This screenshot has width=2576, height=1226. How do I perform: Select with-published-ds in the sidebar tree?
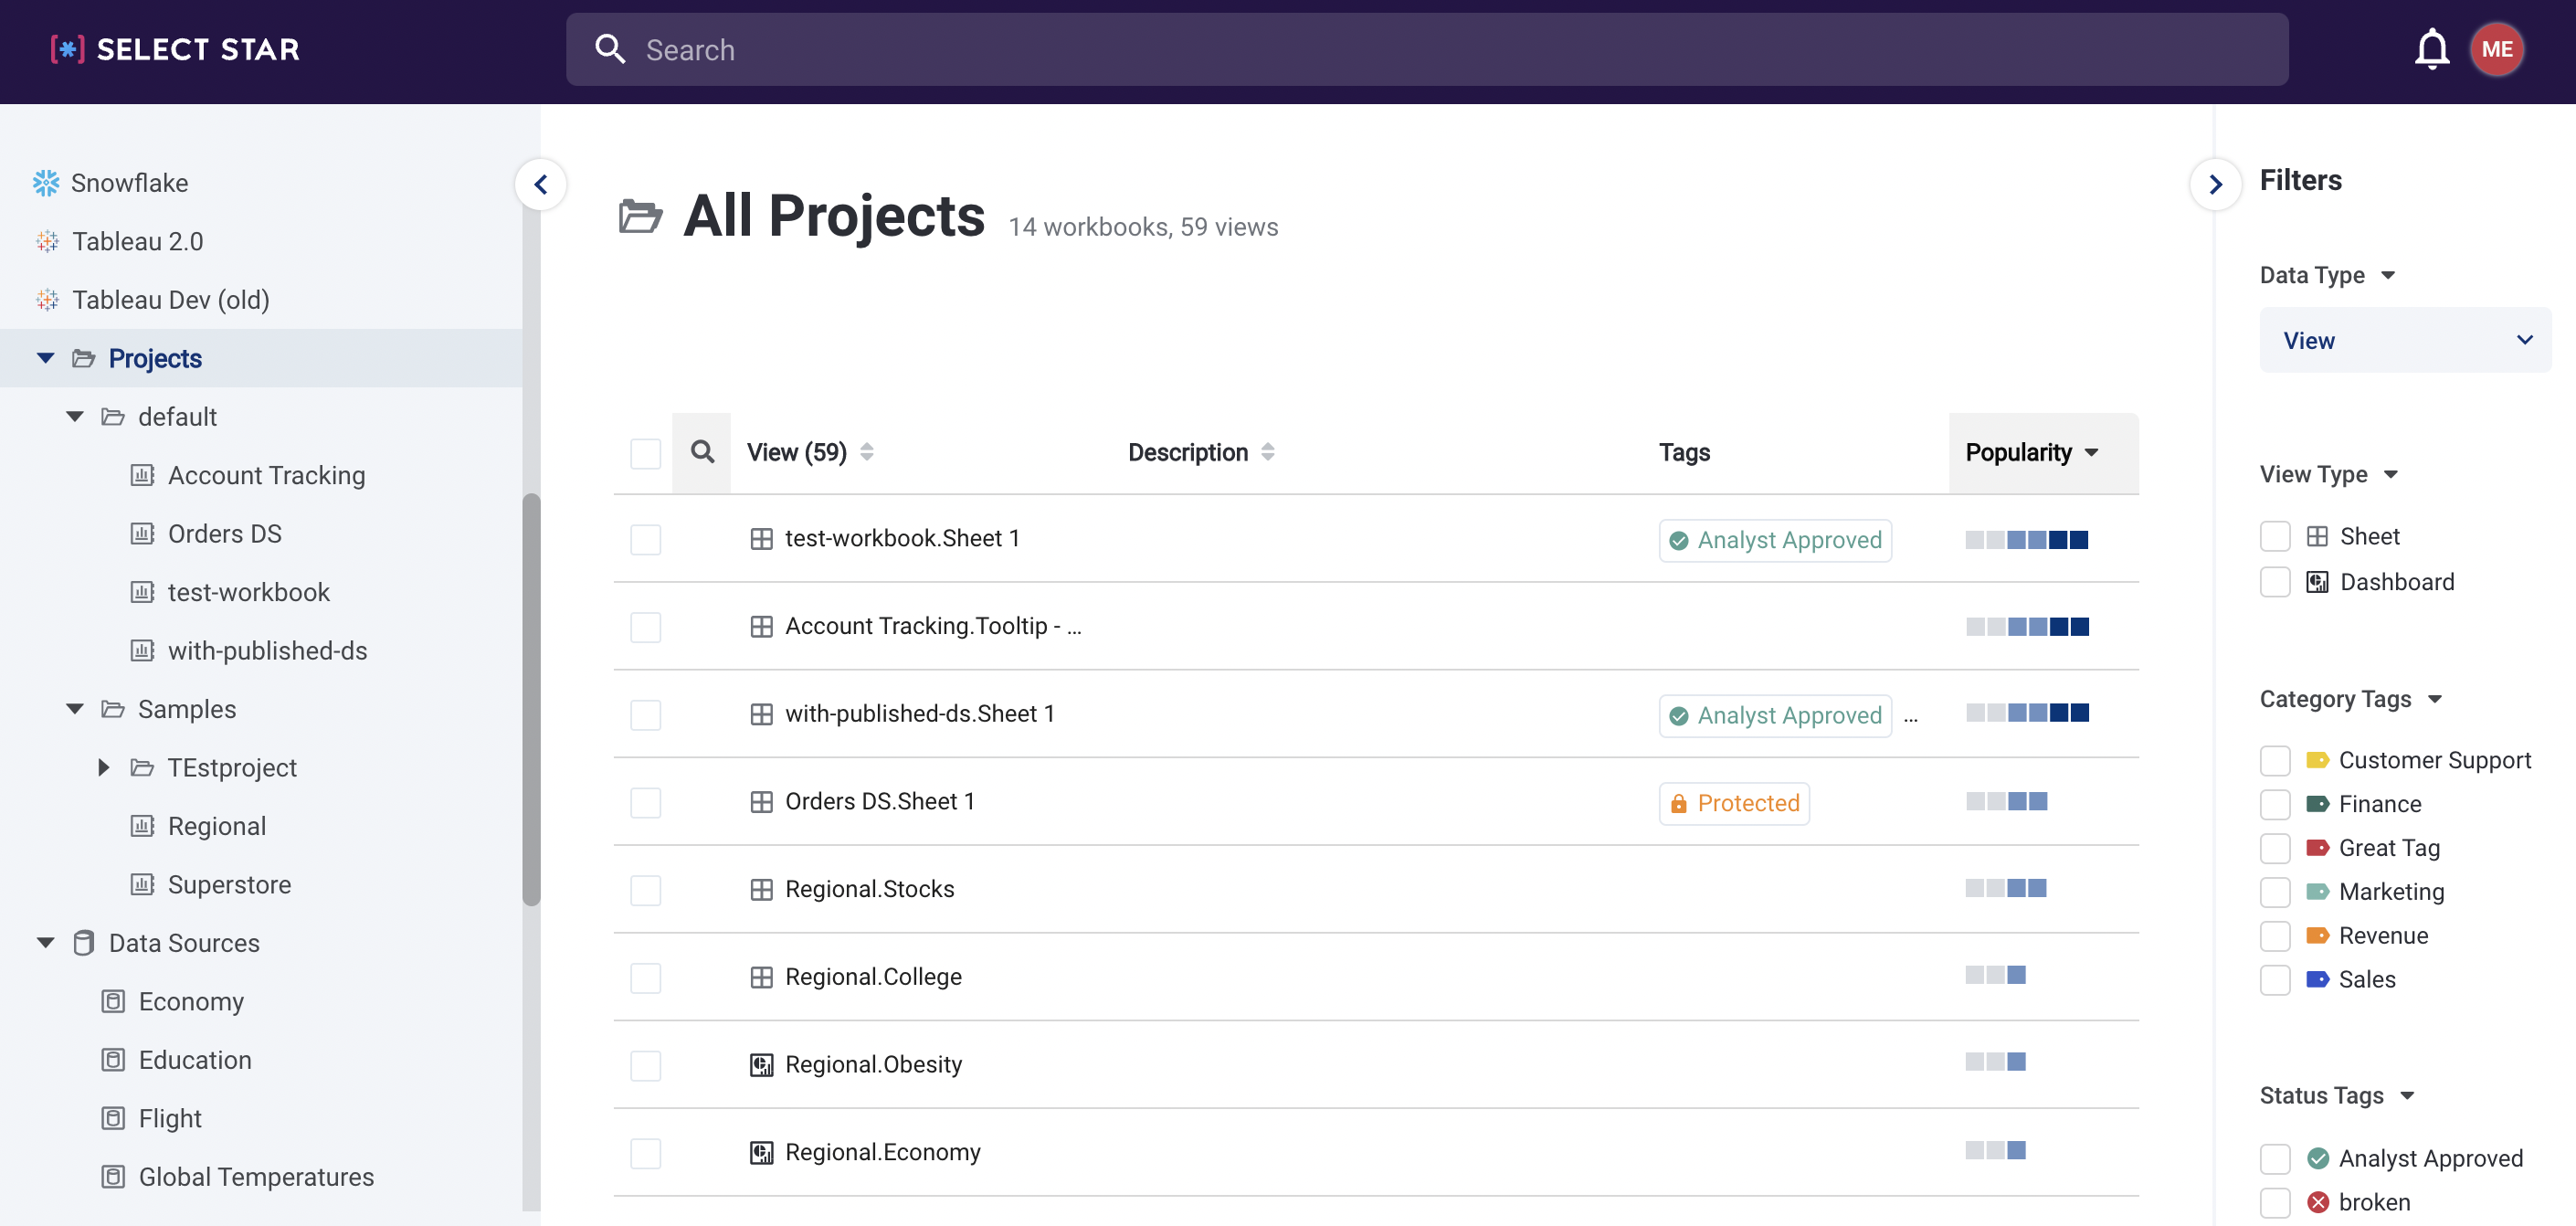267,650
